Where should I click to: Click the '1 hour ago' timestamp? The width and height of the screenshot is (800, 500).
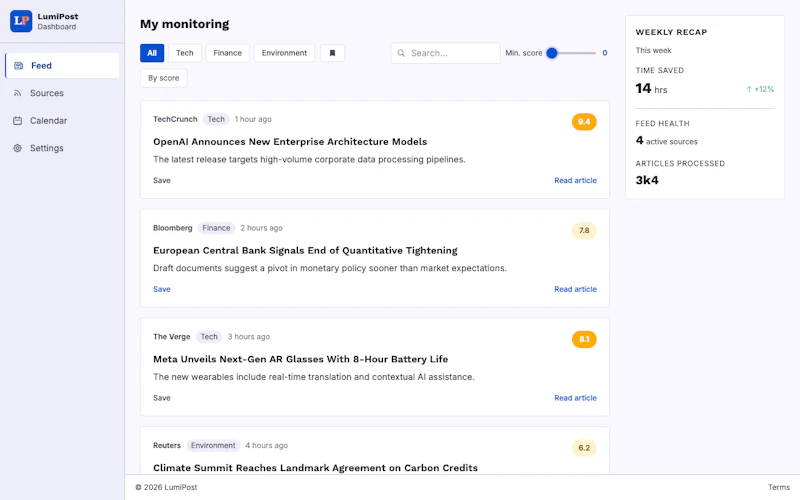click(x=253, y=119)
